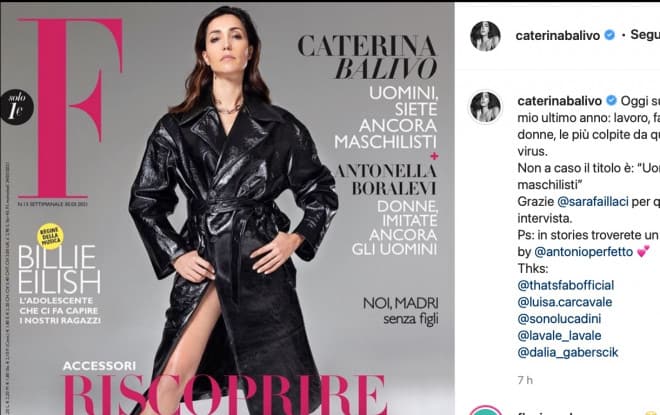Image resolution: width=660 pixels, height=415 pixels.
Task: Open the @sonolucadini tag
Action: (x=559, y=319)
